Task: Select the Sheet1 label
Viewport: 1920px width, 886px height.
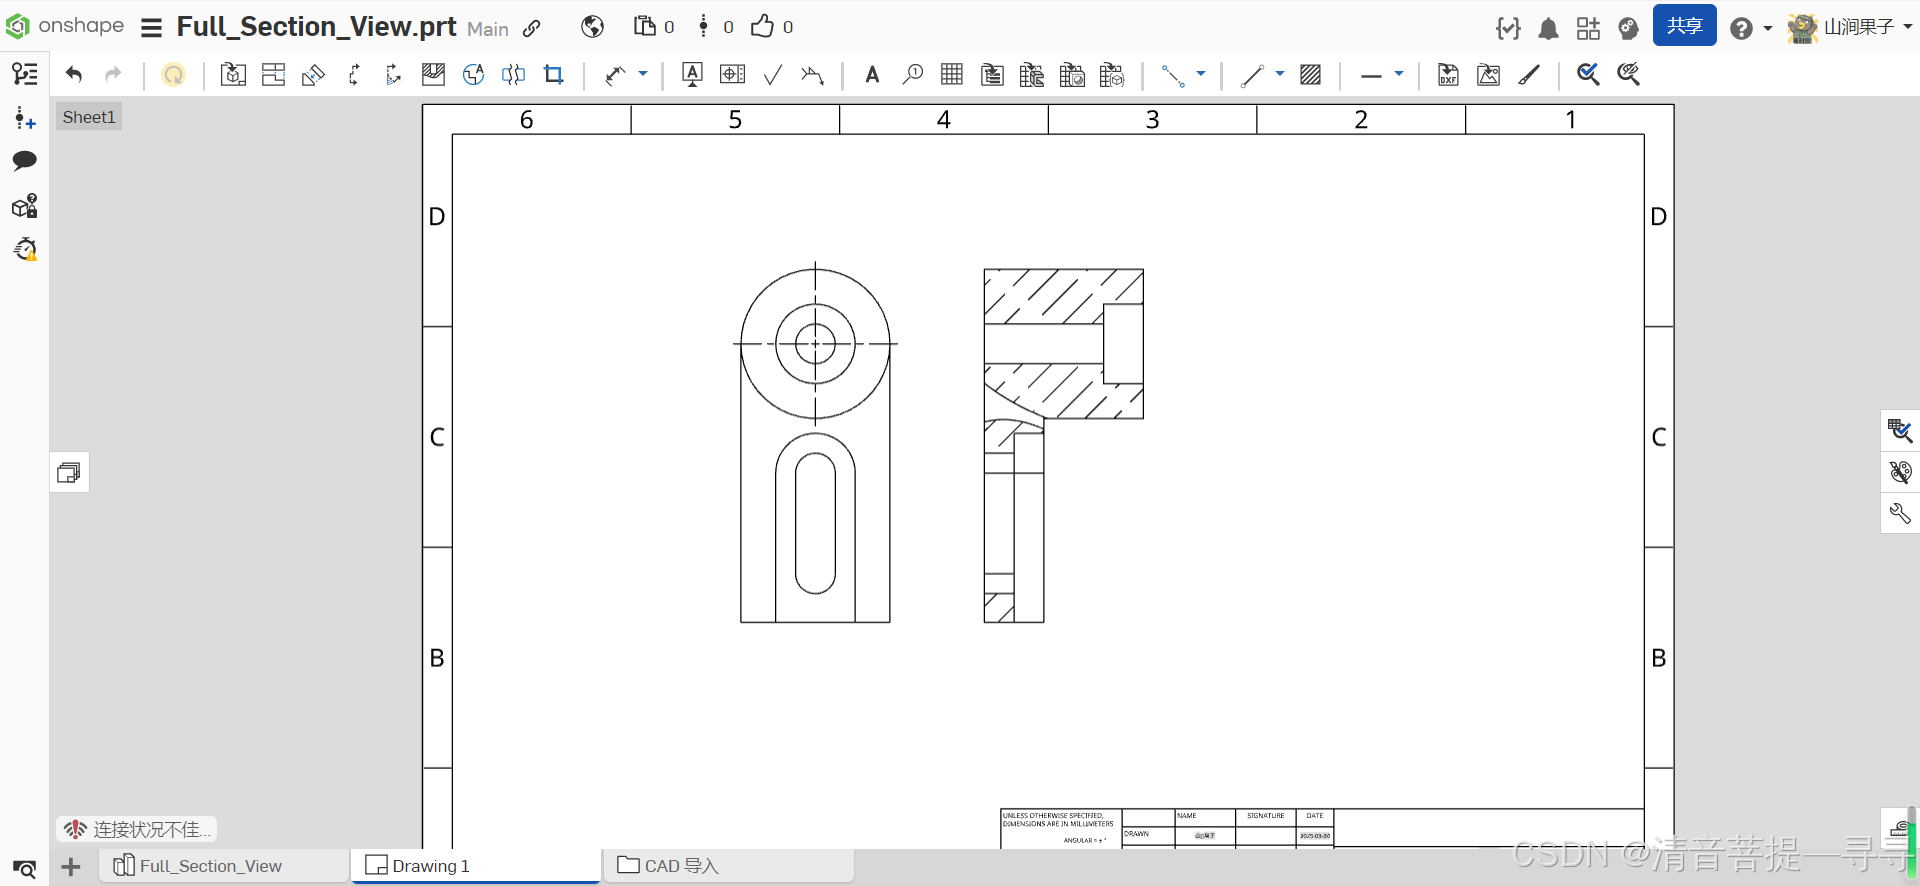Action: click(89, 117)
